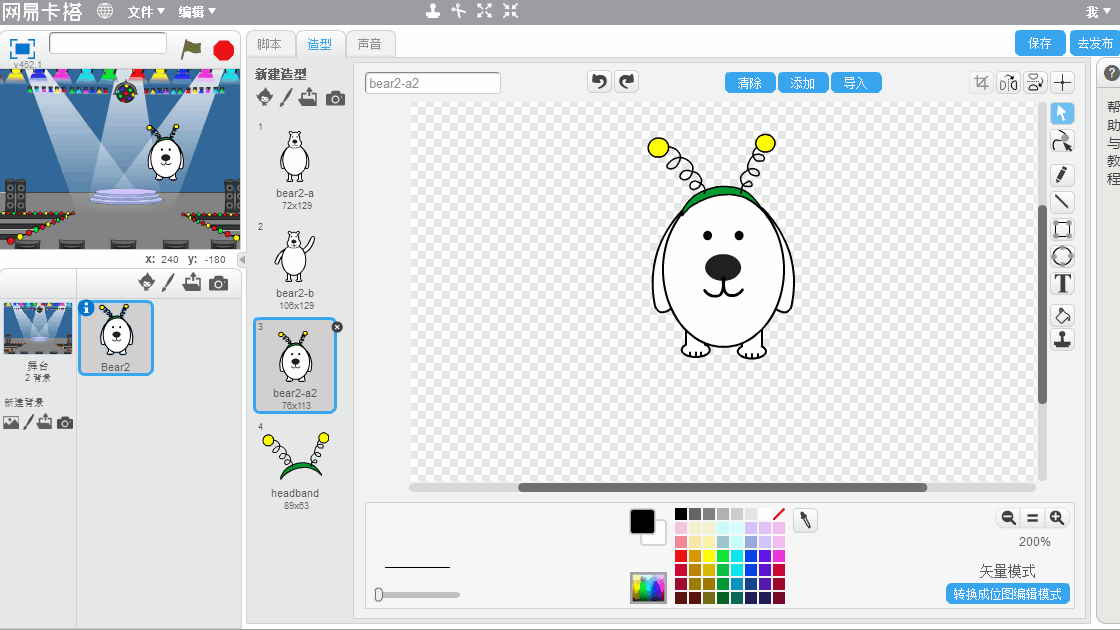1120x630 pixels.
Task: Select the paint bucket fill tool
Action: coord(1062,315)
